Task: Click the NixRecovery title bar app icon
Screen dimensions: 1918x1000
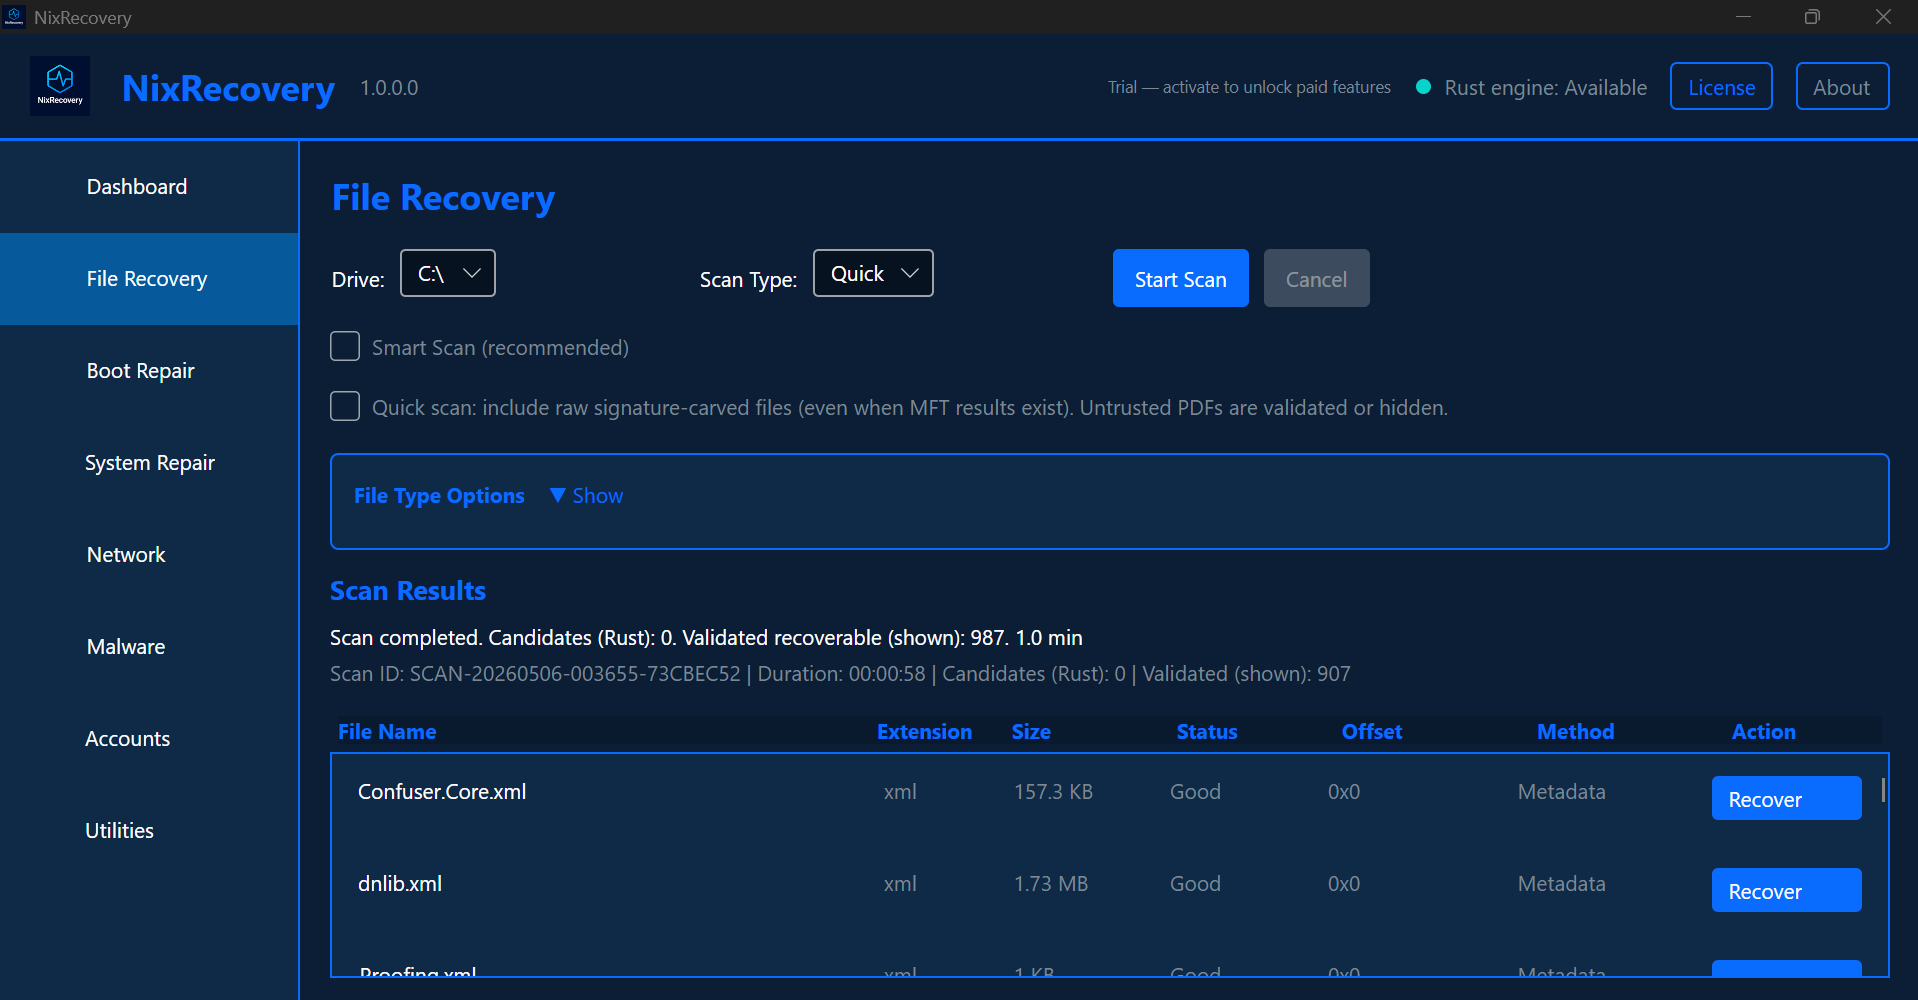Action: [x=14, y=17]
